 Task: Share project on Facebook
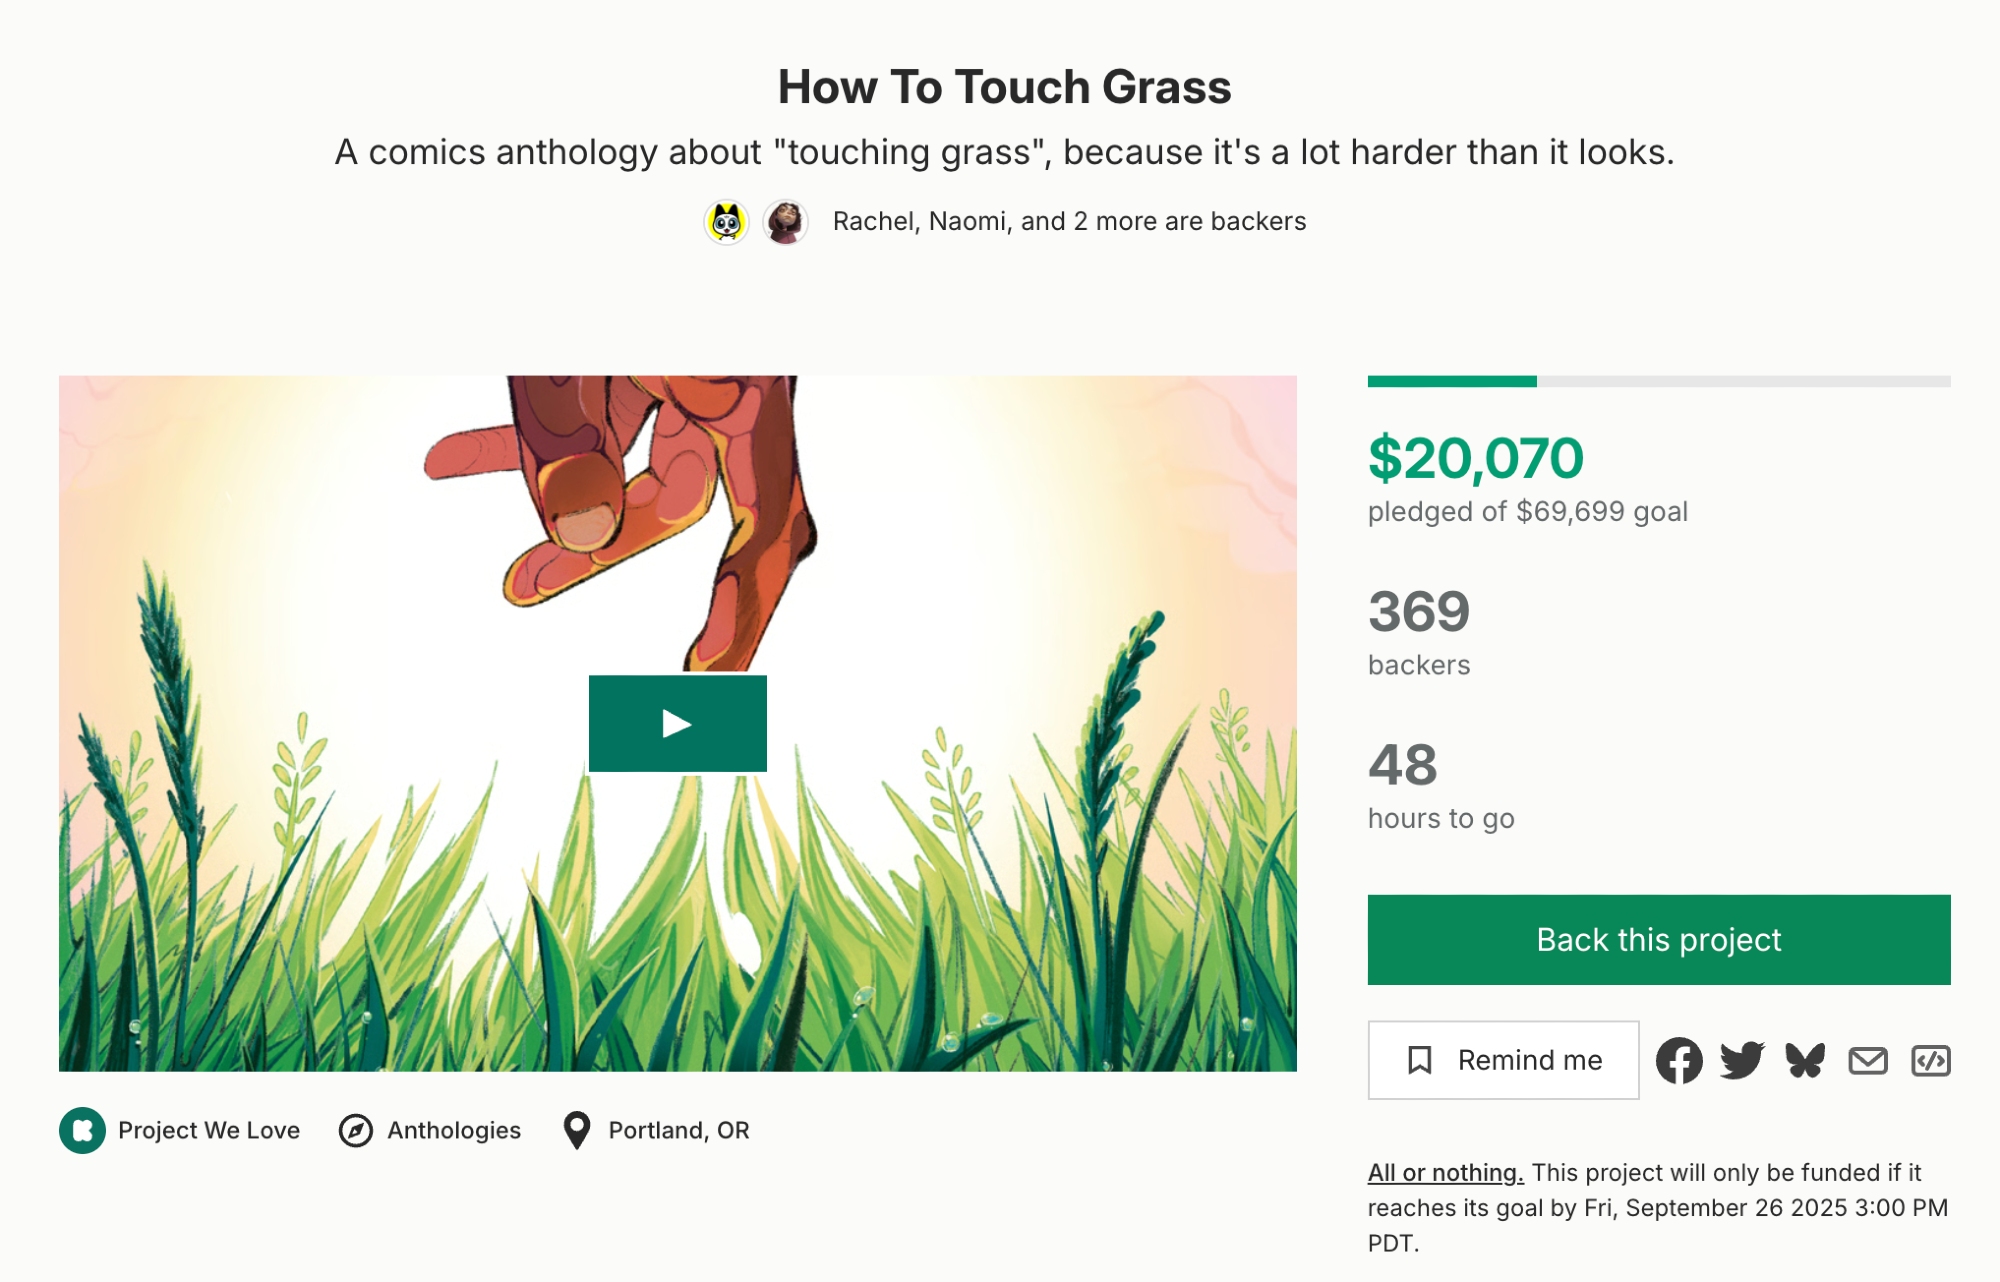[1679, 1060]
